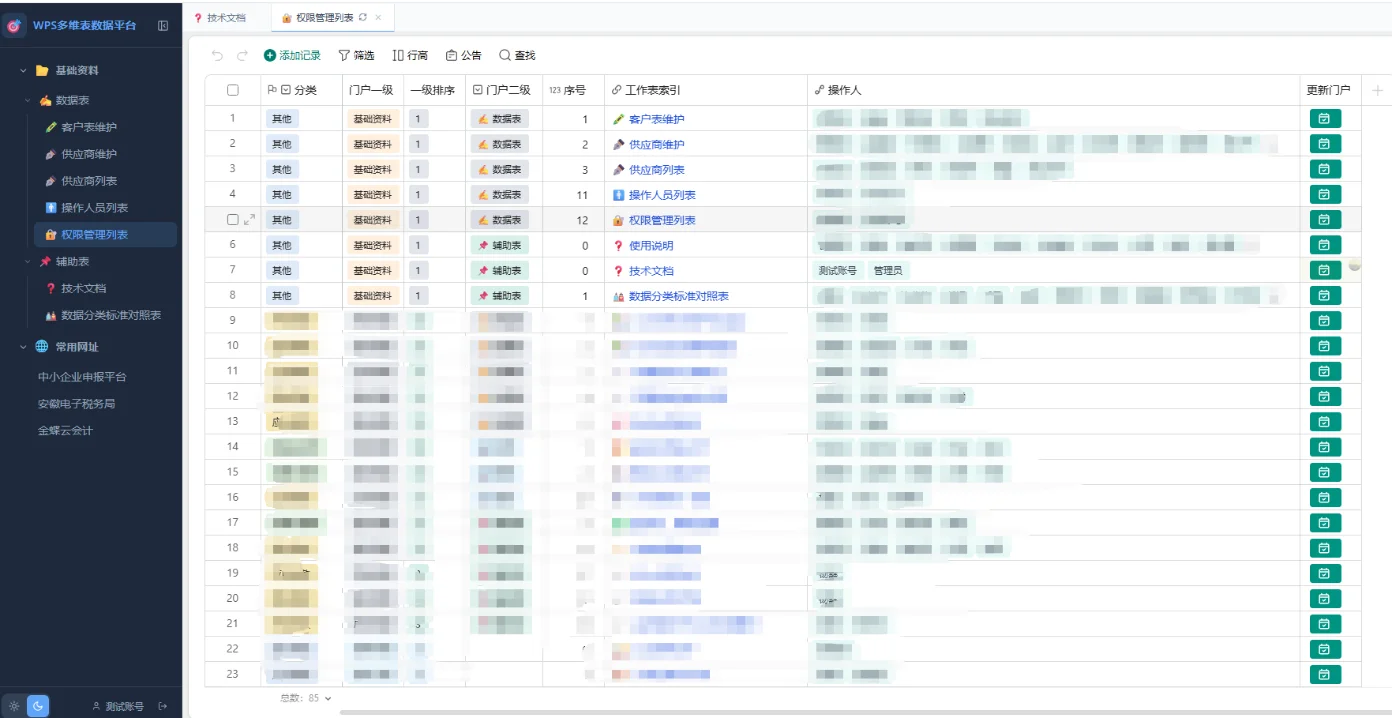Click the 更新门户 button in row 1
Image resolution: width=1392 pixels, height=718 pixels.
[1325, 119]
